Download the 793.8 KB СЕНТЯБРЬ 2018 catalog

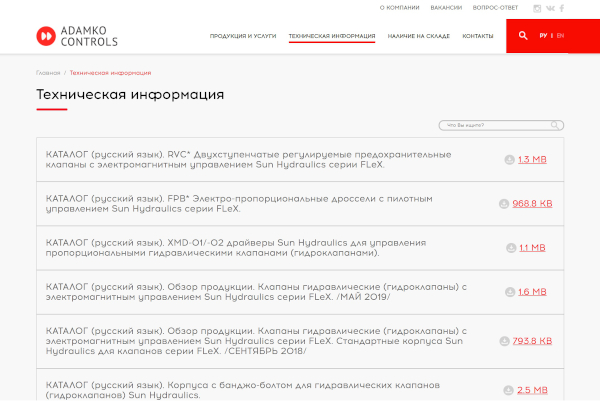[532, 341]
